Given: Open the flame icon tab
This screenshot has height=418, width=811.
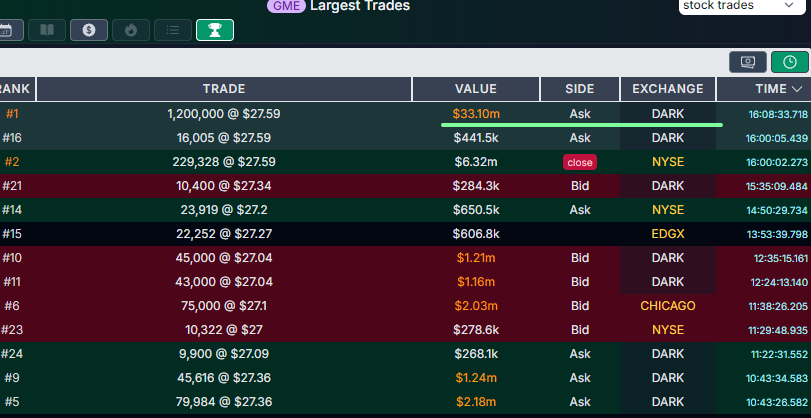Looking at the screenshot, I should click(131, 30).
